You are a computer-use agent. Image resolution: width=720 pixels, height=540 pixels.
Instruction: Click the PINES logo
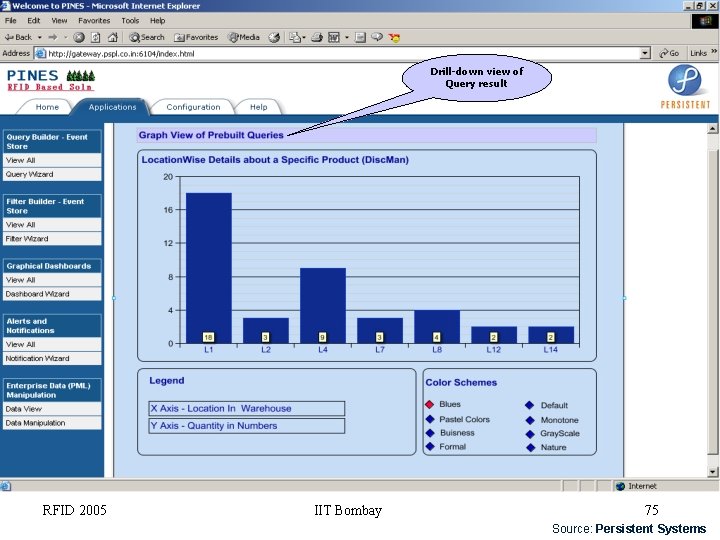(x=51, y=80)
